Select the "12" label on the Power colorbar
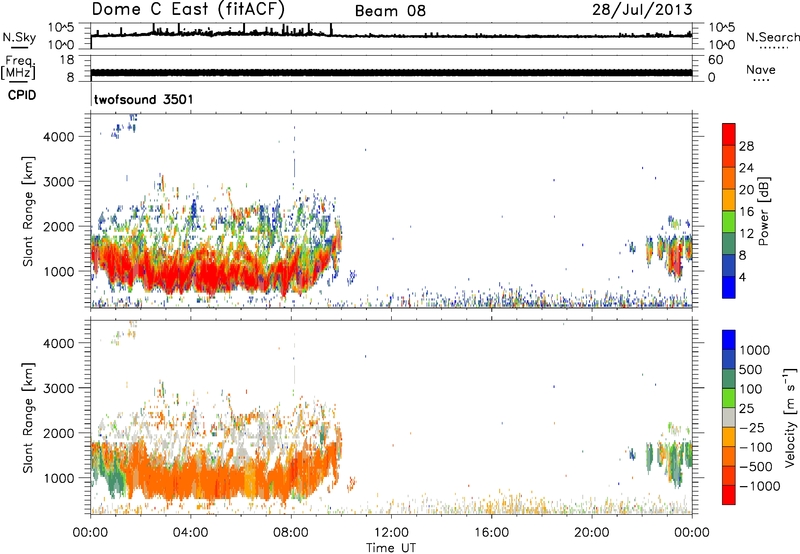800x554 pixels. pyautogui.click(x=746, y=234)
